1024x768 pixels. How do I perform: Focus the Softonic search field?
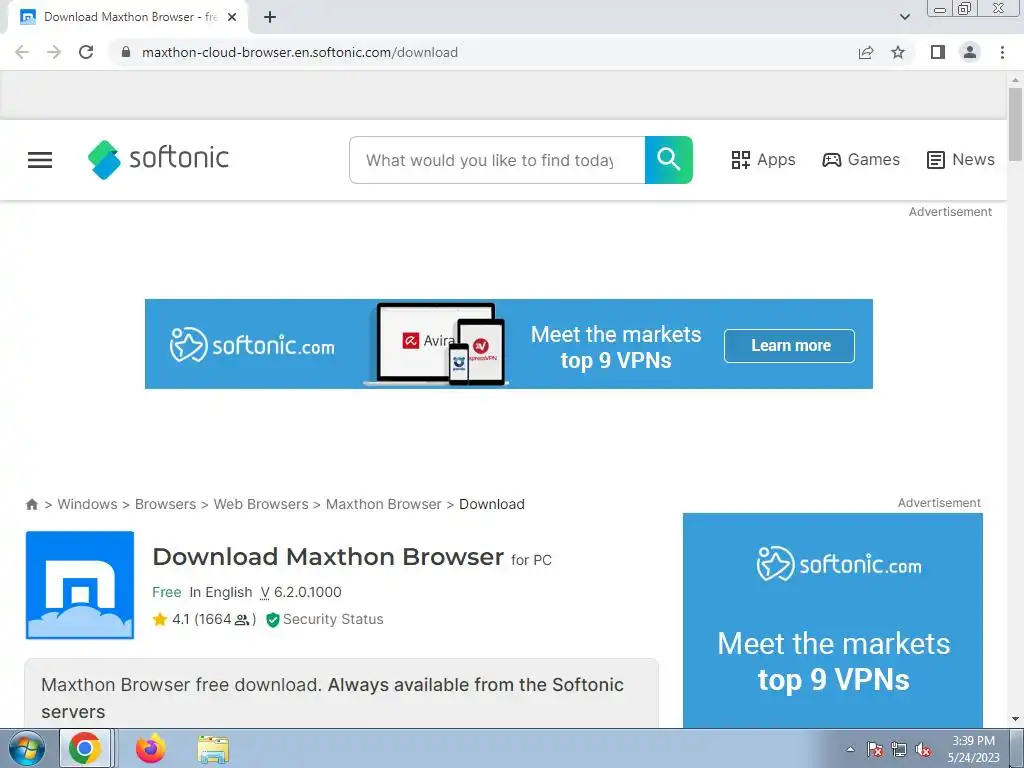[x=497, y=160]
